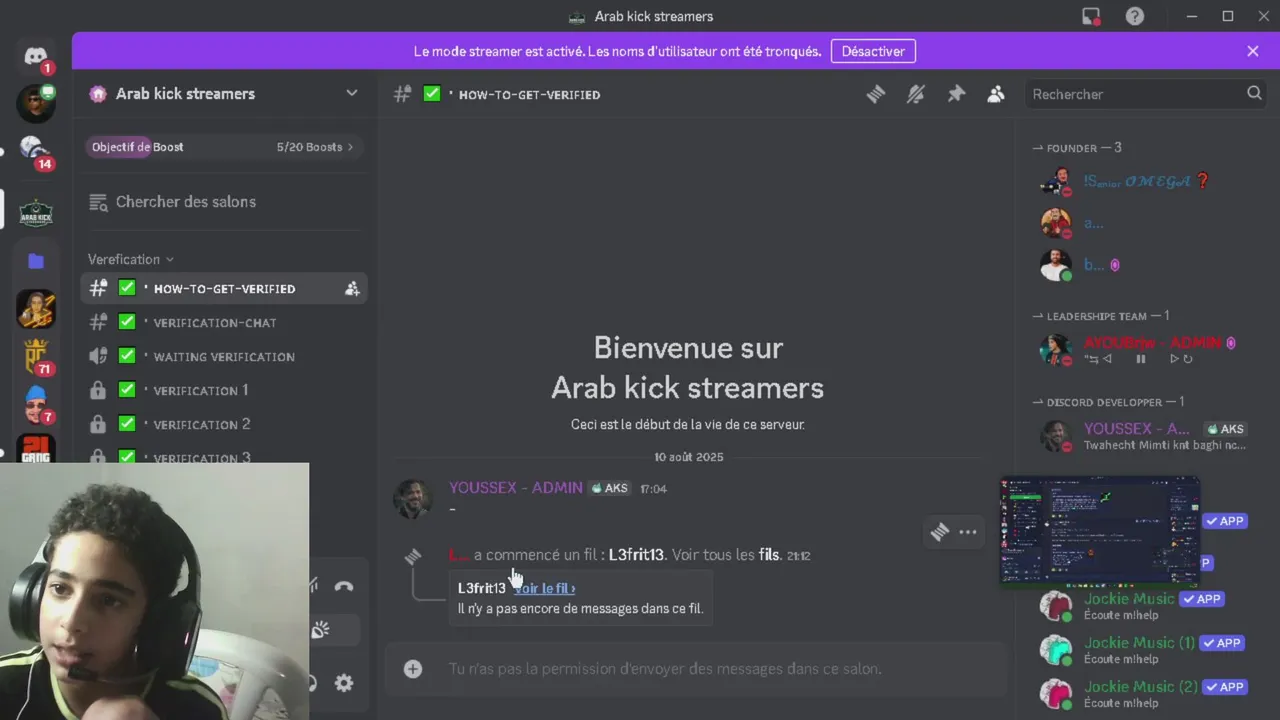This screenshot has width=1280, height=720.
Task: Click the plus attachment icon in message bar
Action: pyautogui.click(x=413, y=669)
